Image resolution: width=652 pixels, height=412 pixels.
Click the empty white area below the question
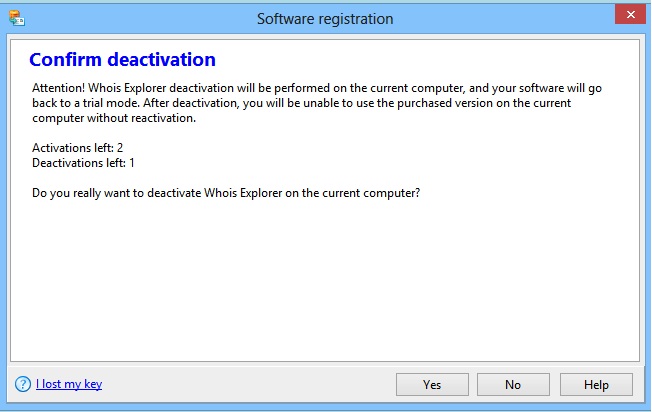tap(325, 280)
